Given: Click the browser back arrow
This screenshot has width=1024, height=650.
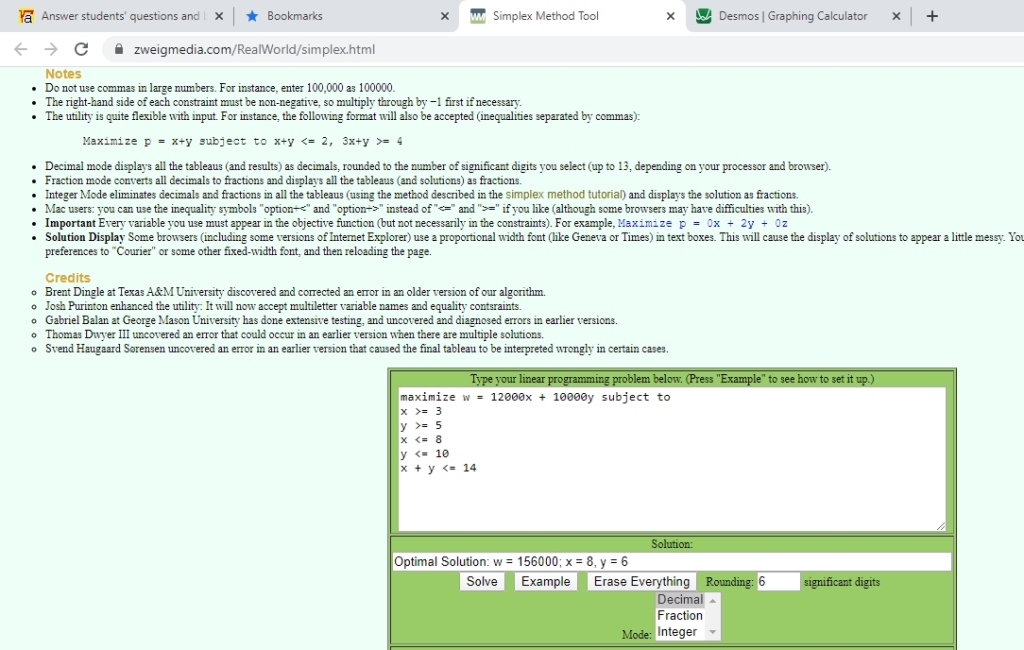Looking at the screenshot, I should click(x=21, y=49).
